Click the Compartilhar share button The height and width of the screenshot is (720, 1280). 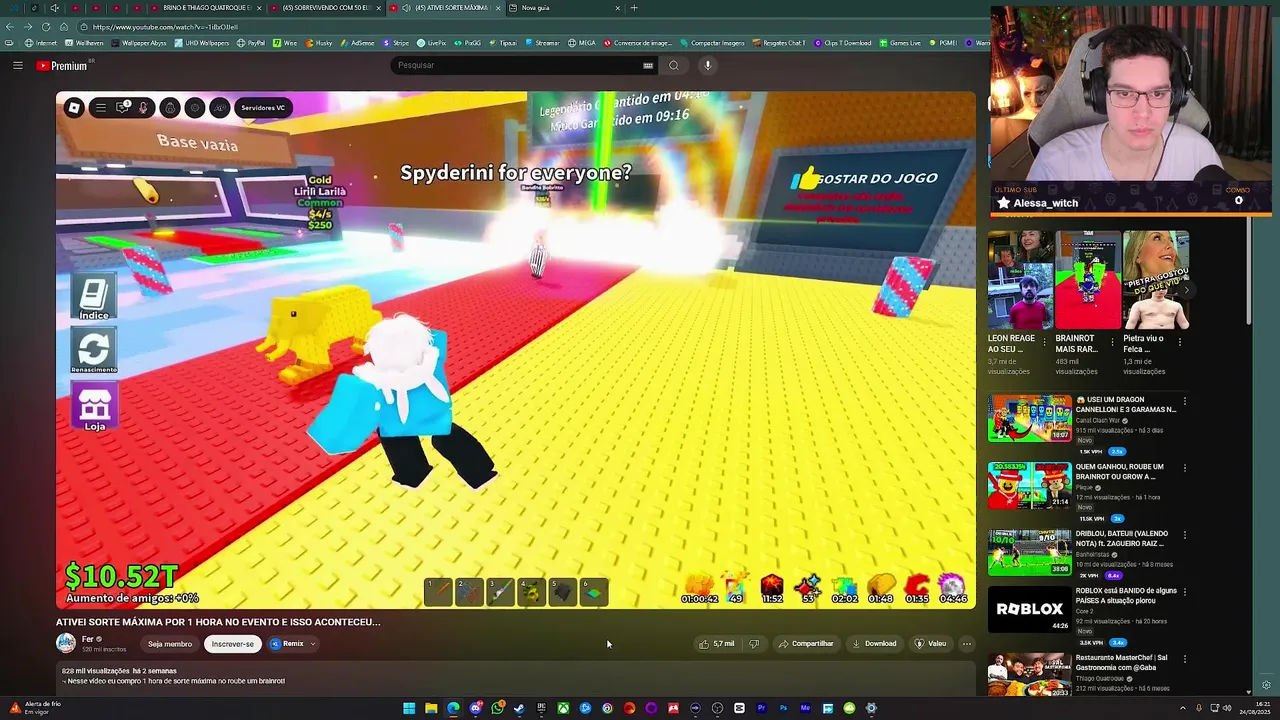coord(806,644)
